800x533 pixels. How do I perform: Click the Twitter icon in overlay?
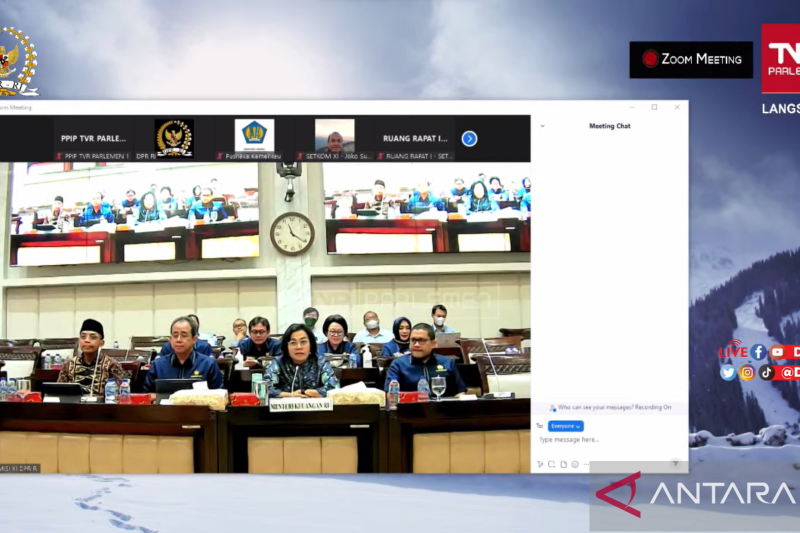tap(728, 372)
